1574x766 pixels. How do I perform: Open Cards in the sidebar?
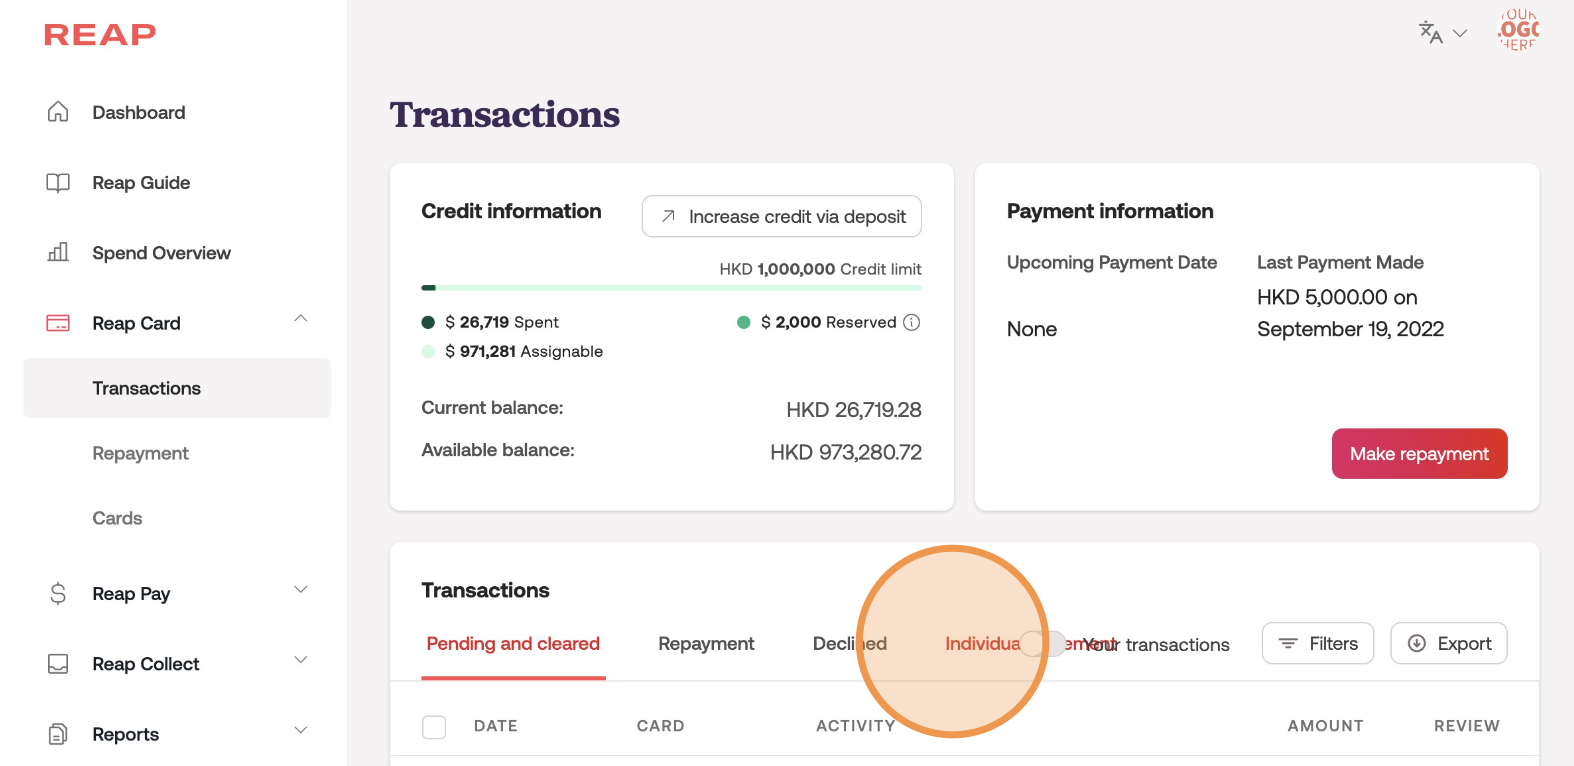117,518
